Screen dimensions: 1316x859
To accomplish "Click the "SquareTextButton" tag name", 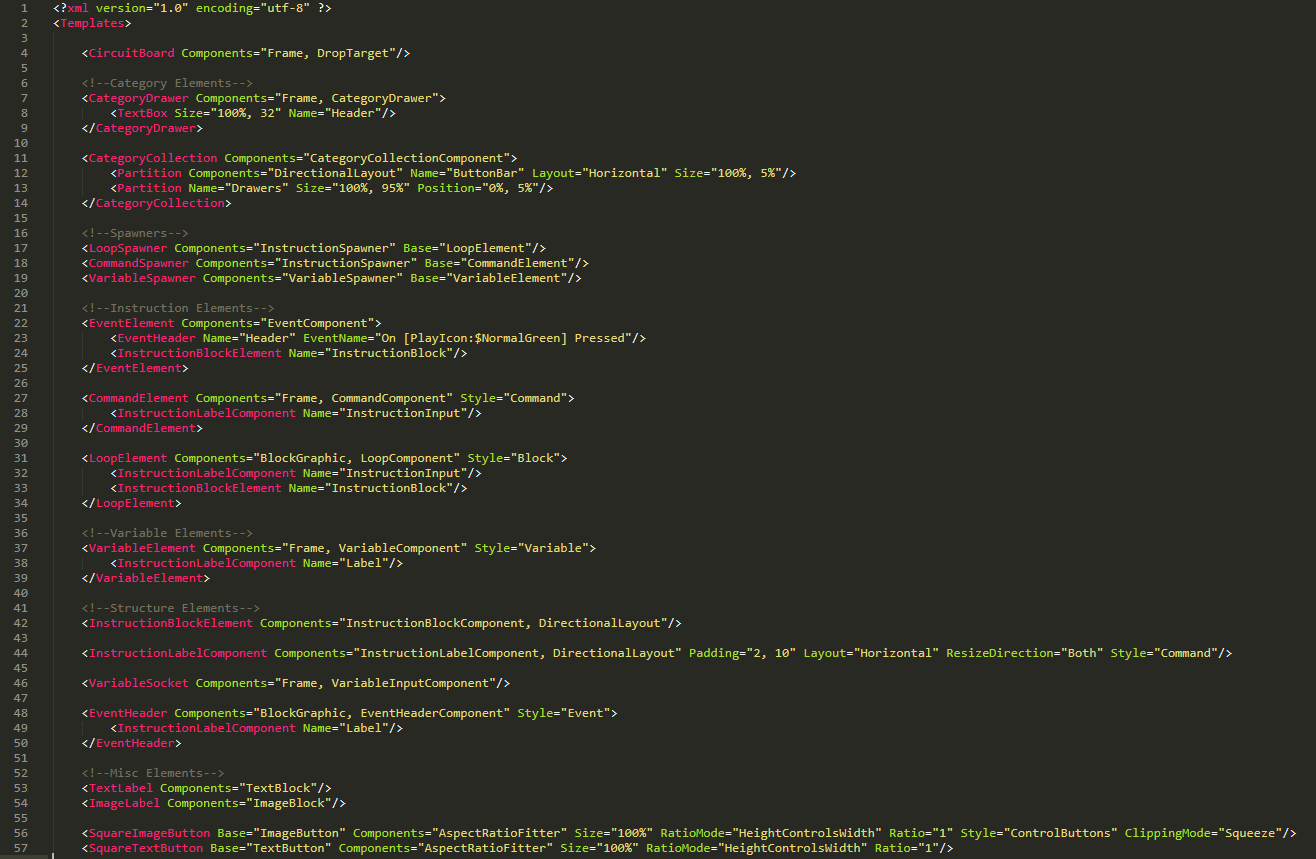I will 146,848.
